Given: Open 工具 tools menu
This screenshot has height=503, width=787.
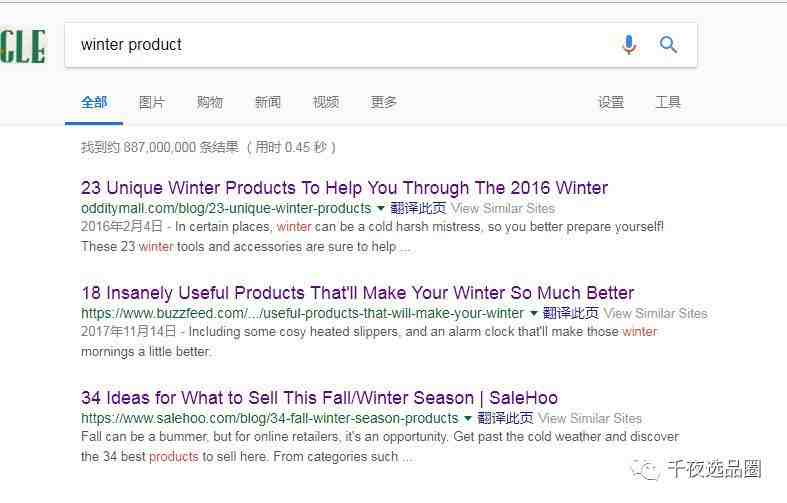Looking at the screenshot, I should point(668,102).
